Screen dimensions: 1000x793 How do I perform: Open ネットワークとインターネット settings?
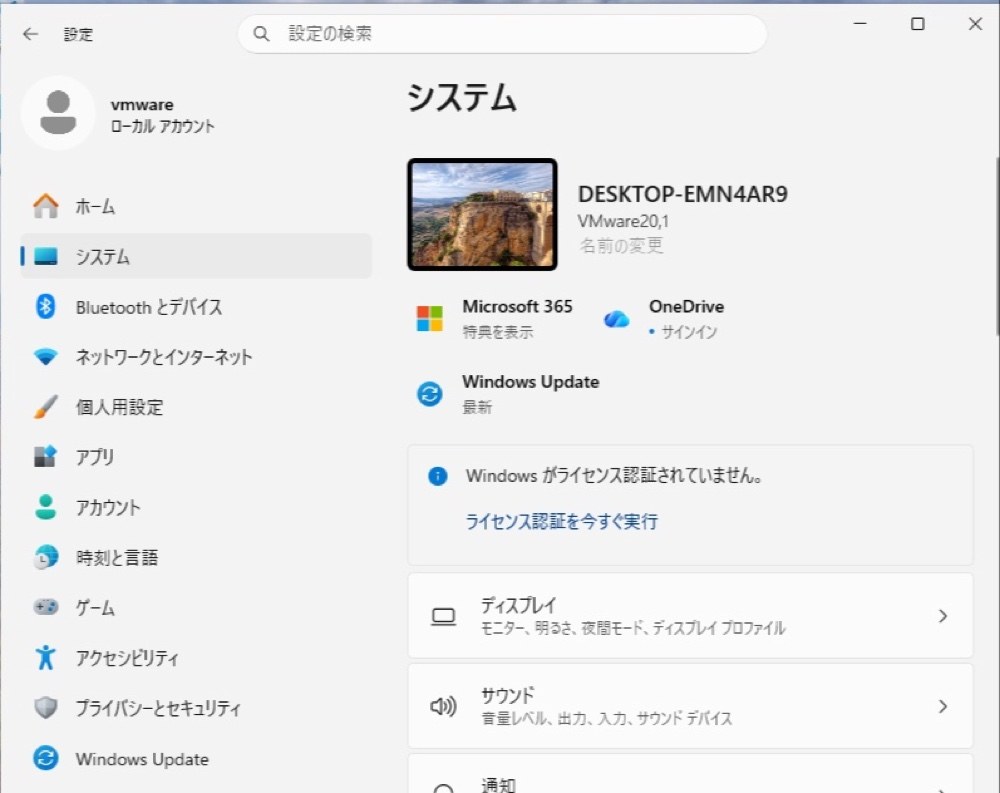(x=196, y=357)
